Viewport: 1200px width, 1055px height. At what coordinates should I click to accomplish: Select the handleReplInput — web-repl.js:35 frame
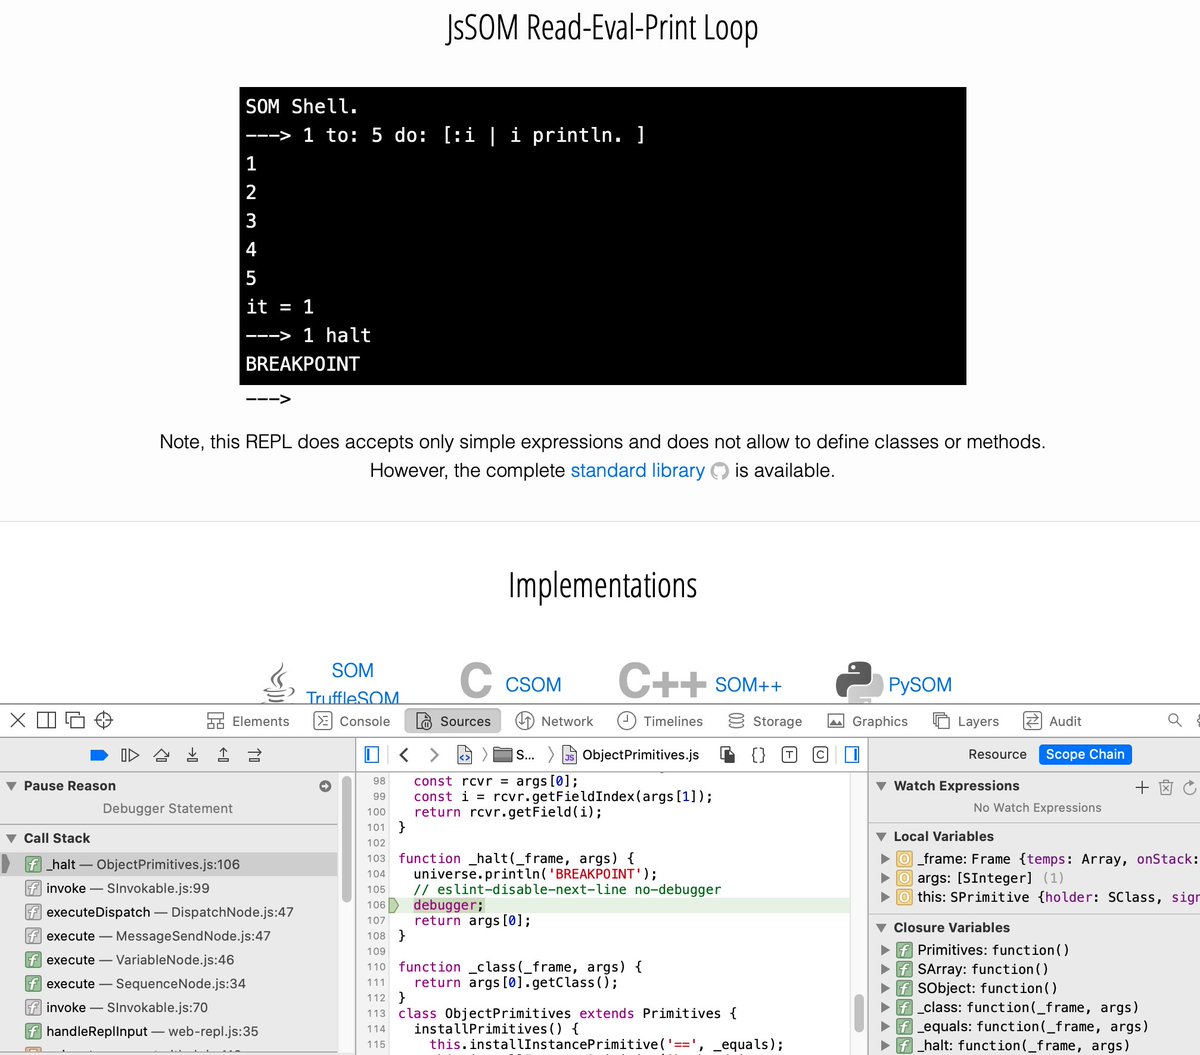click(170, 1031)
